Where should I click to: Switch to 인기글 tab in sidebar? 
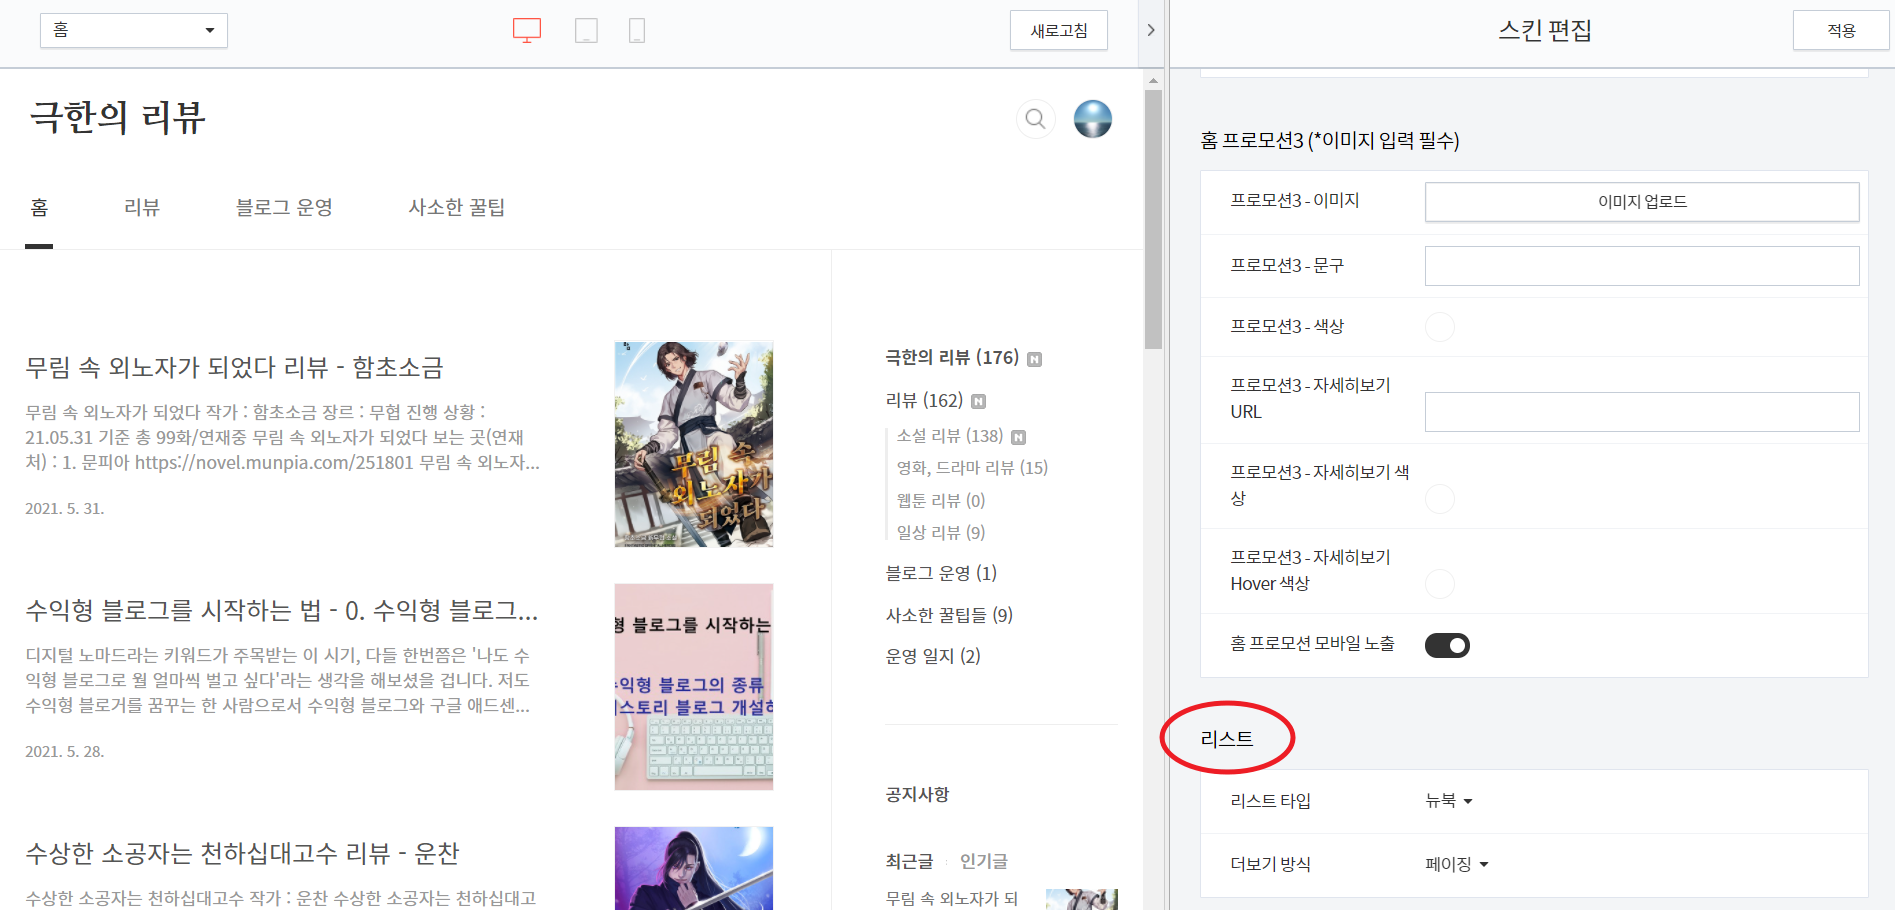pyautogui.click(x=984, y=861)
